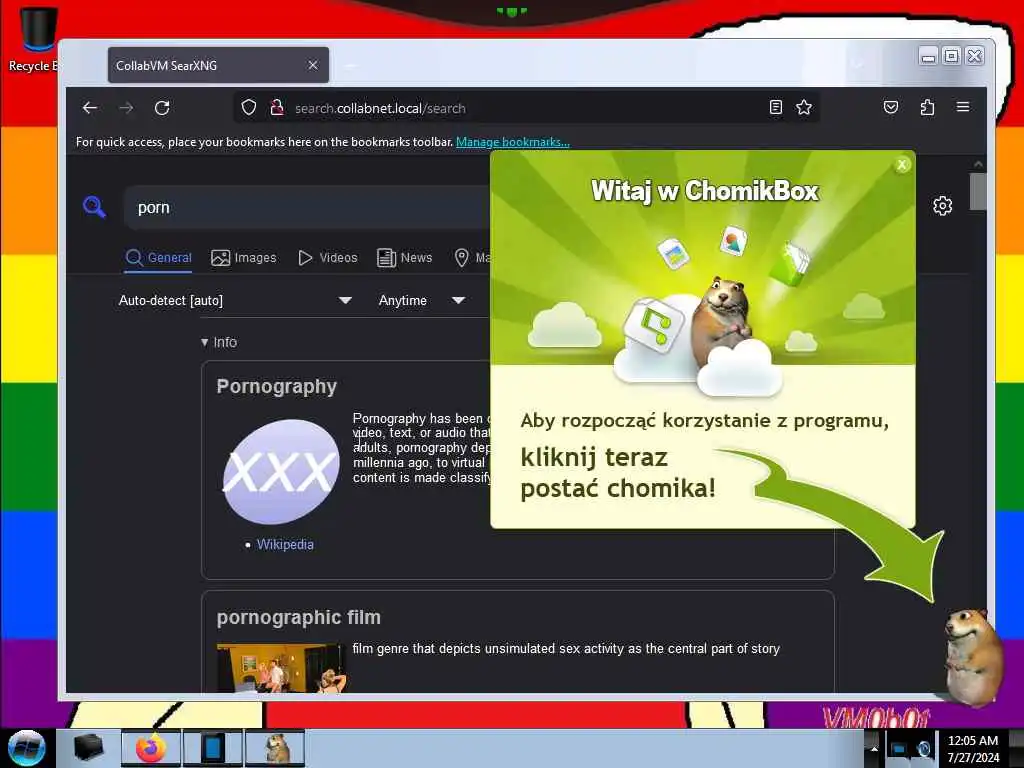Screen dimensions: 1024x768
Task: Show hidden tray icons arrow
Action: 874,748
